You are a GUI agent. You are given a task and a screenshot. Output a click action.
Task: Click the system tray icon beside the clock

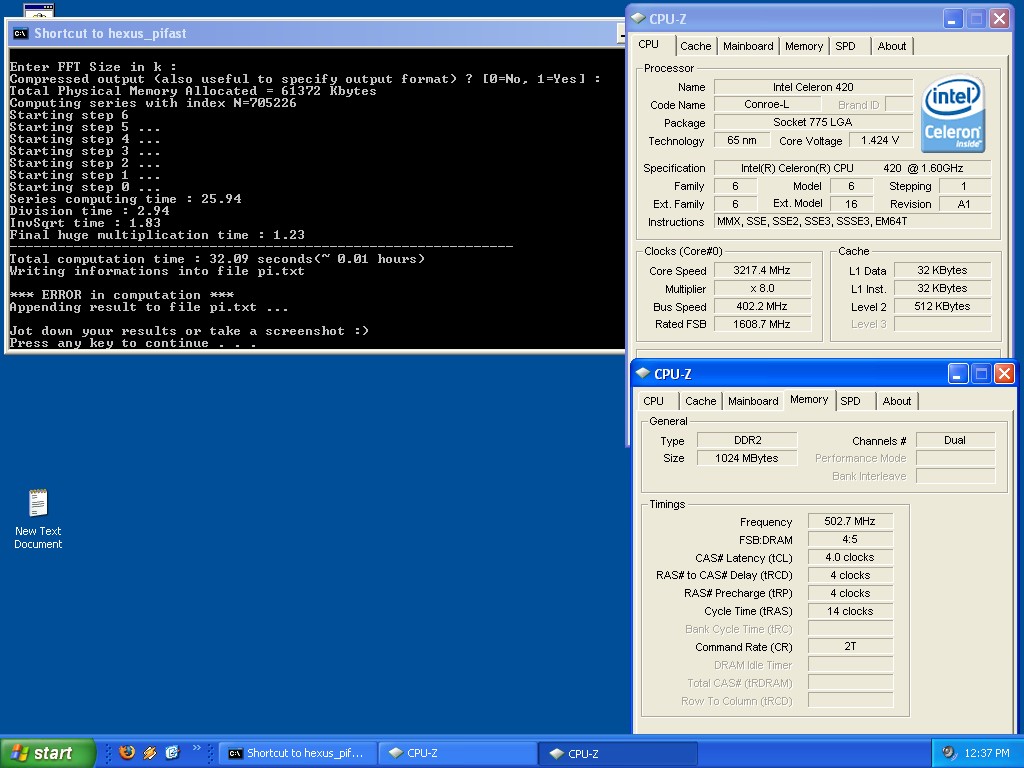949,752
